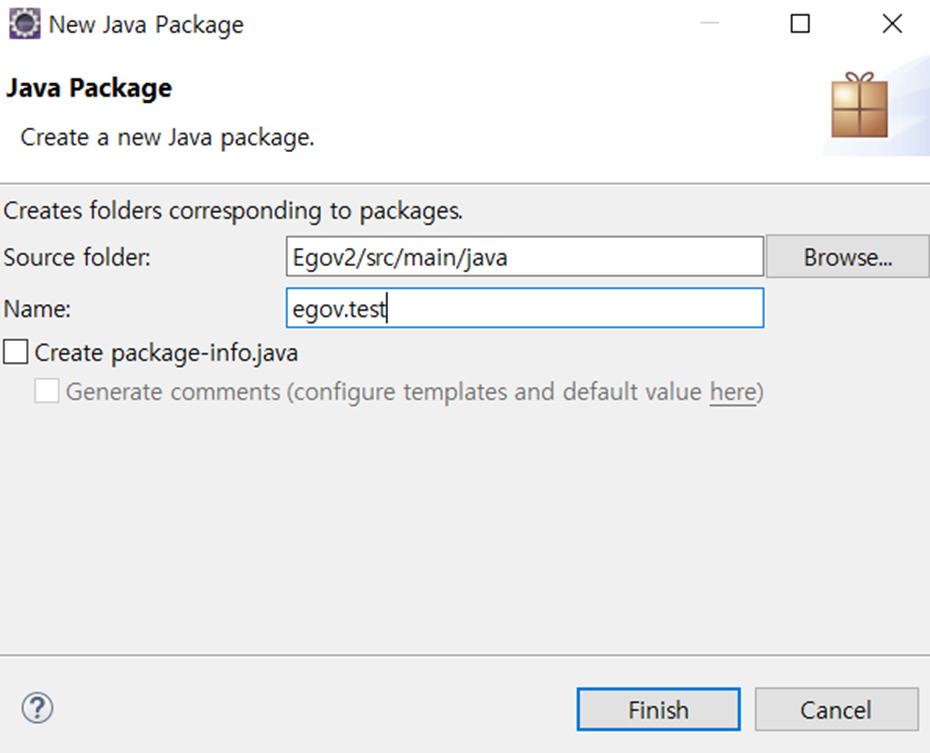
Task: Minimize the New Java Package dialog
Action: (x=709, y=24)
